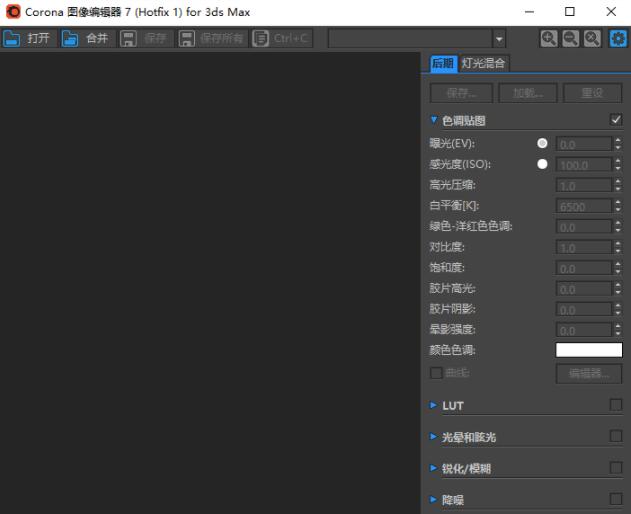Click the 保存 (Save) disk icon
The image size is (631, 514).
point(129,38)
